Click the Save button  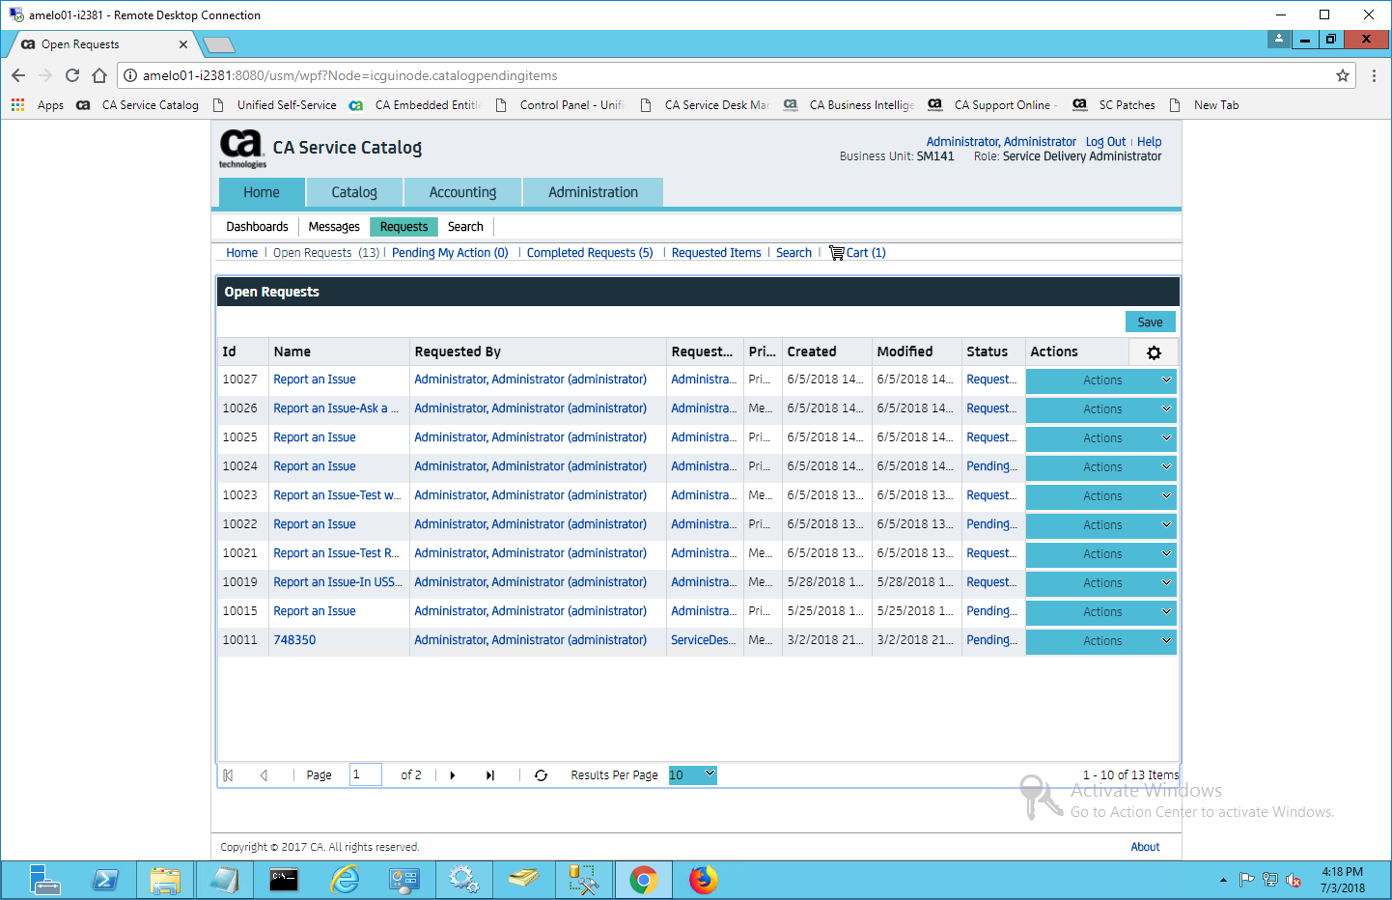[1150, 322]
